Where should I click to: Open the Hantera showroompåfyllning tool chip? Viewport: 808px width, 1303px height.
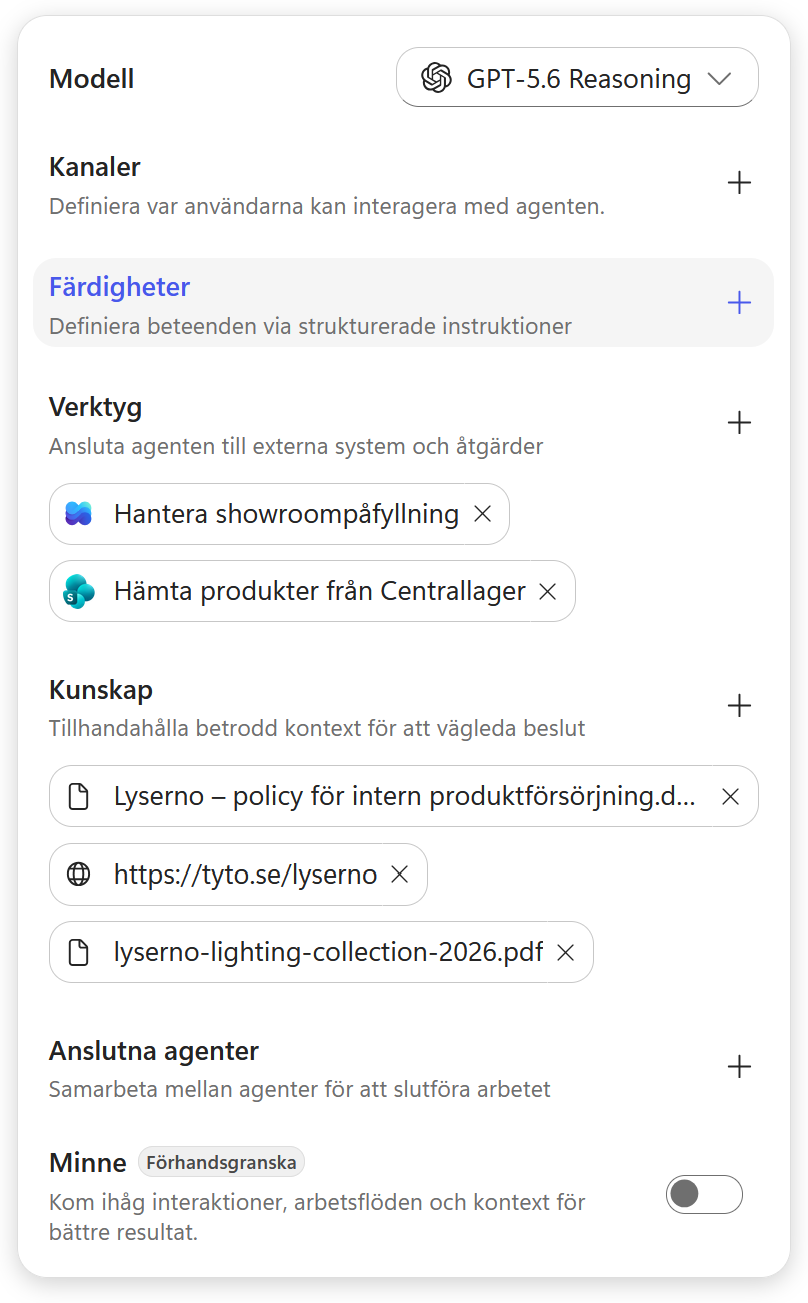pyautogui.click(x=279, y=514)
